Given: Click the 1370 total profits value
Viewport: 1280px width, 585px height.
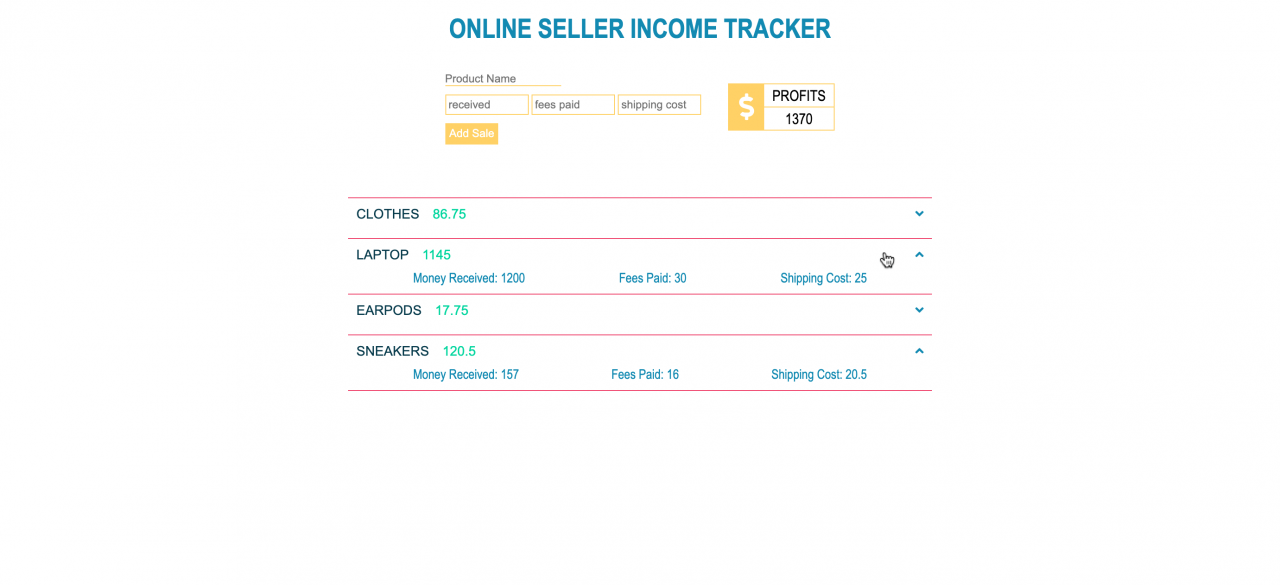Looking at the screenshot, I should tap(798, 119).
